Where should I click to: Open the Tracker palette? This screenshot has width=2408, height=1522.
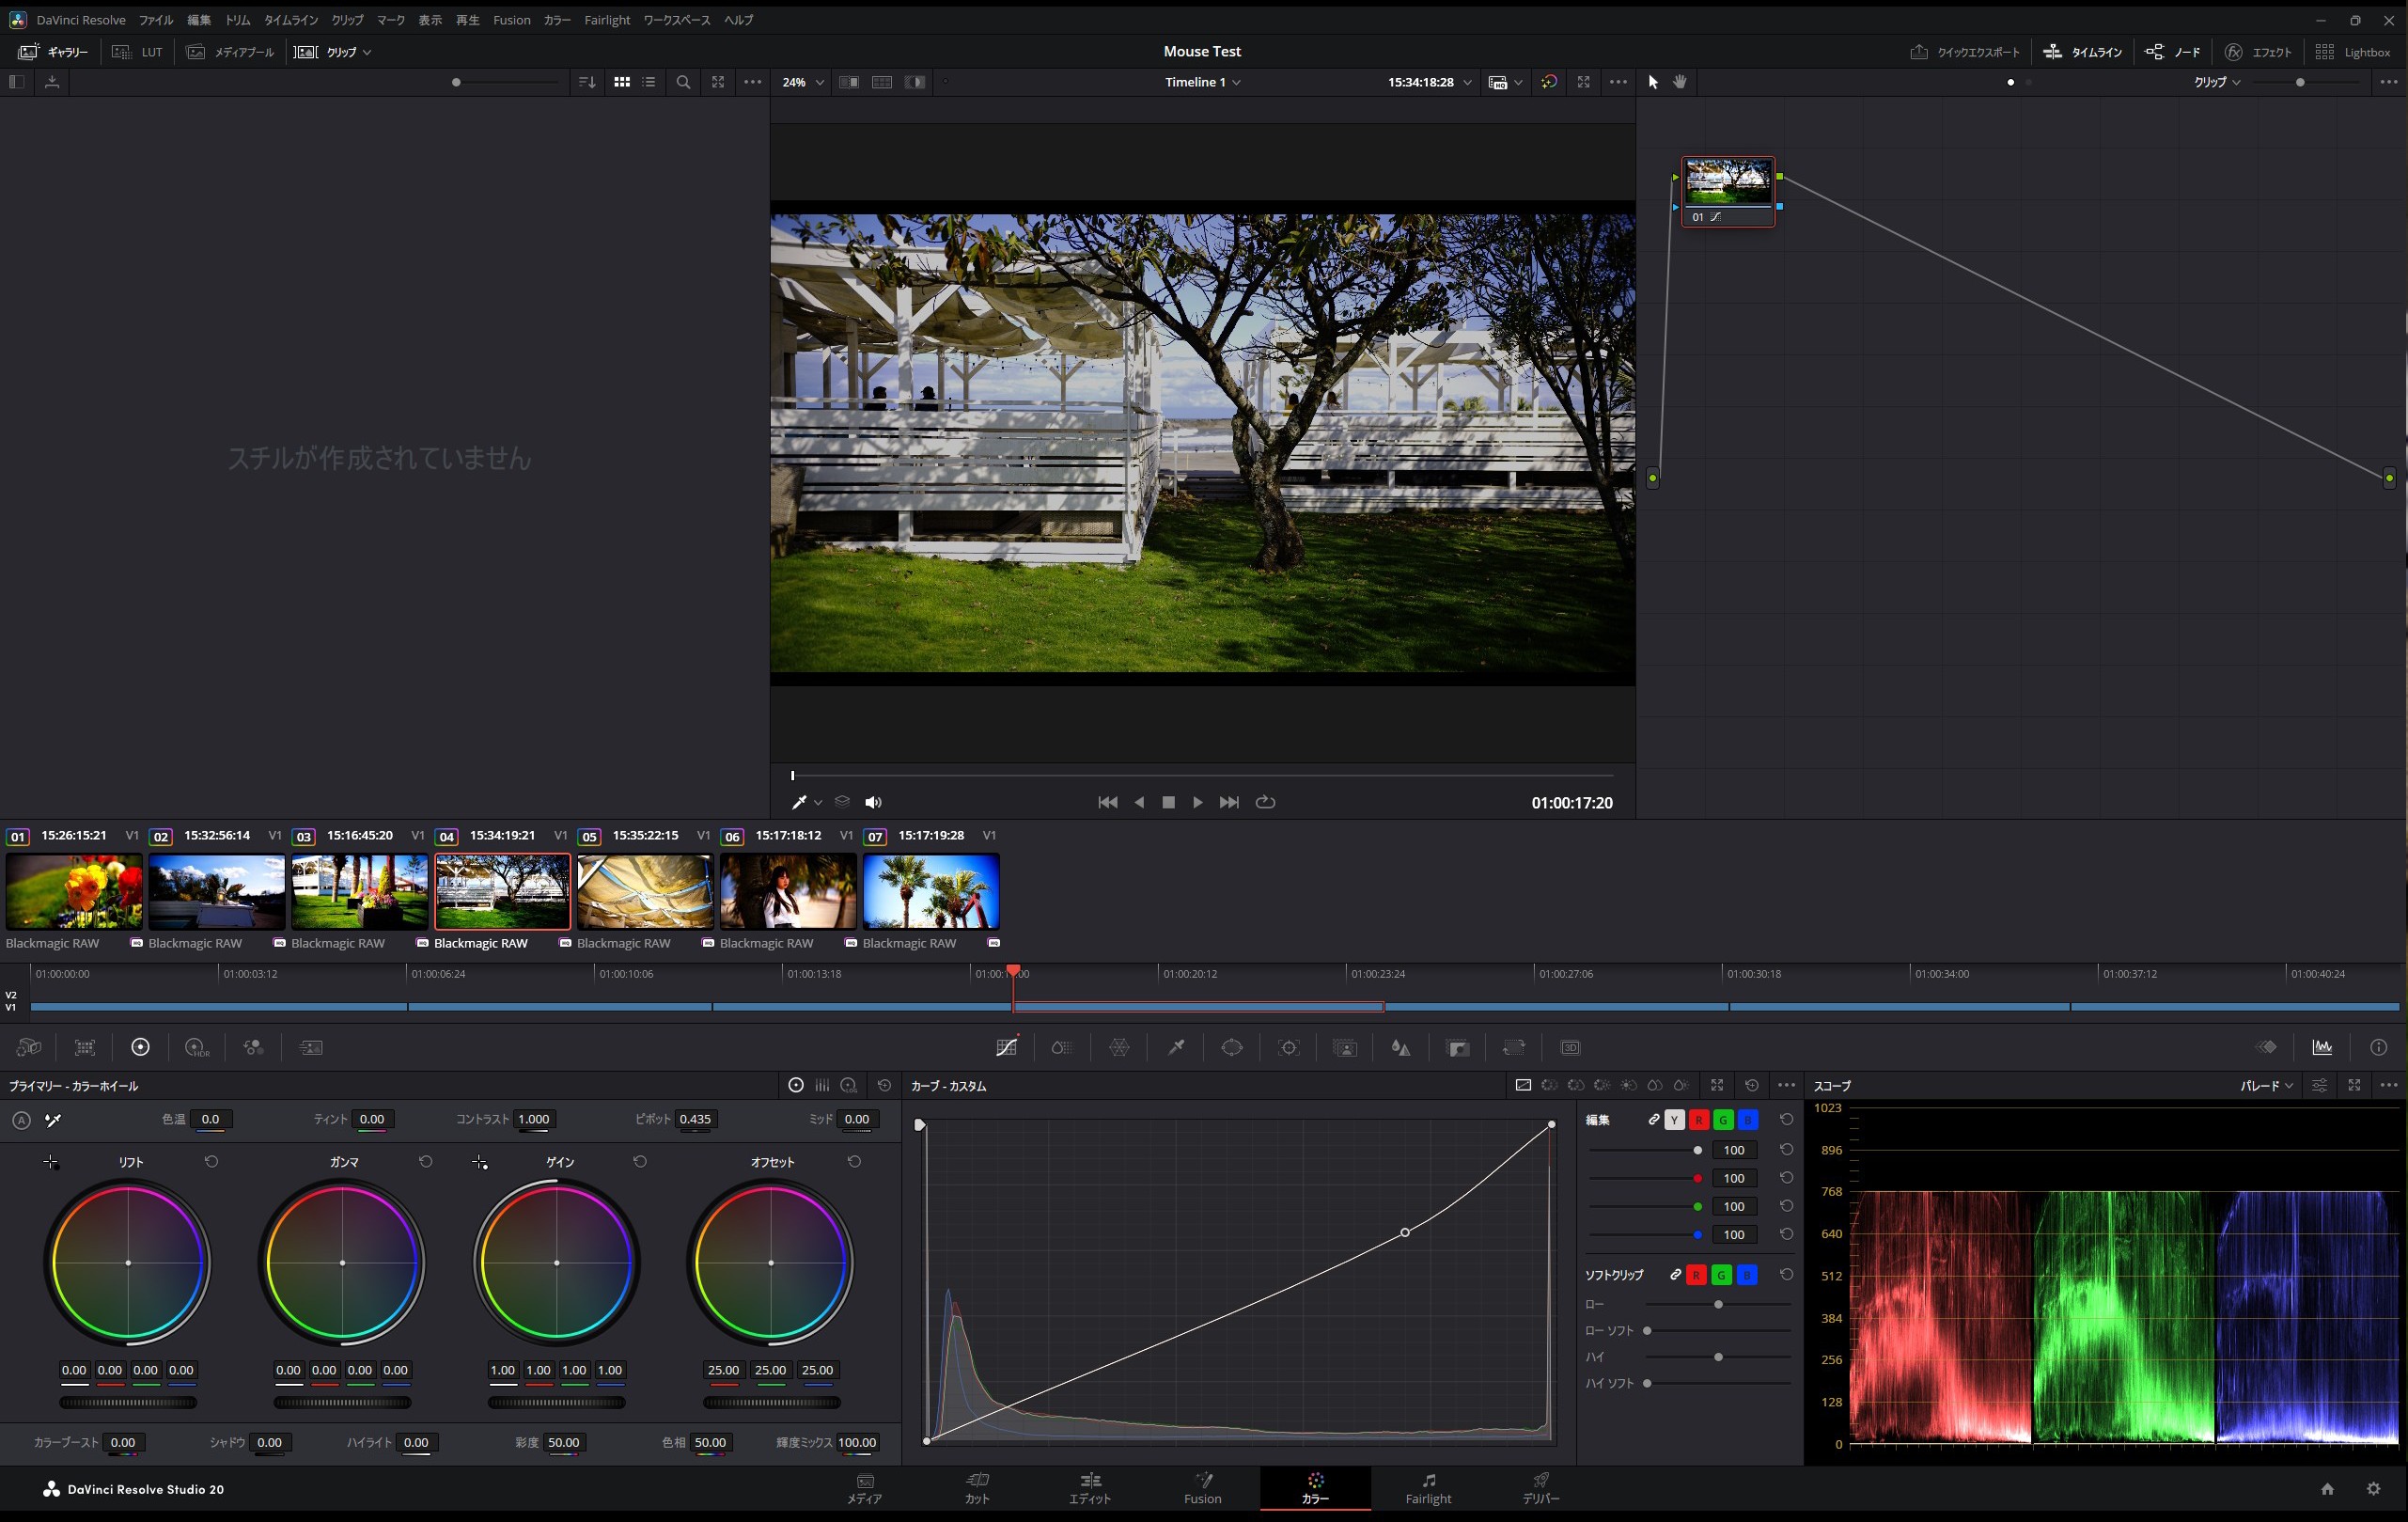point(1289,1047)
